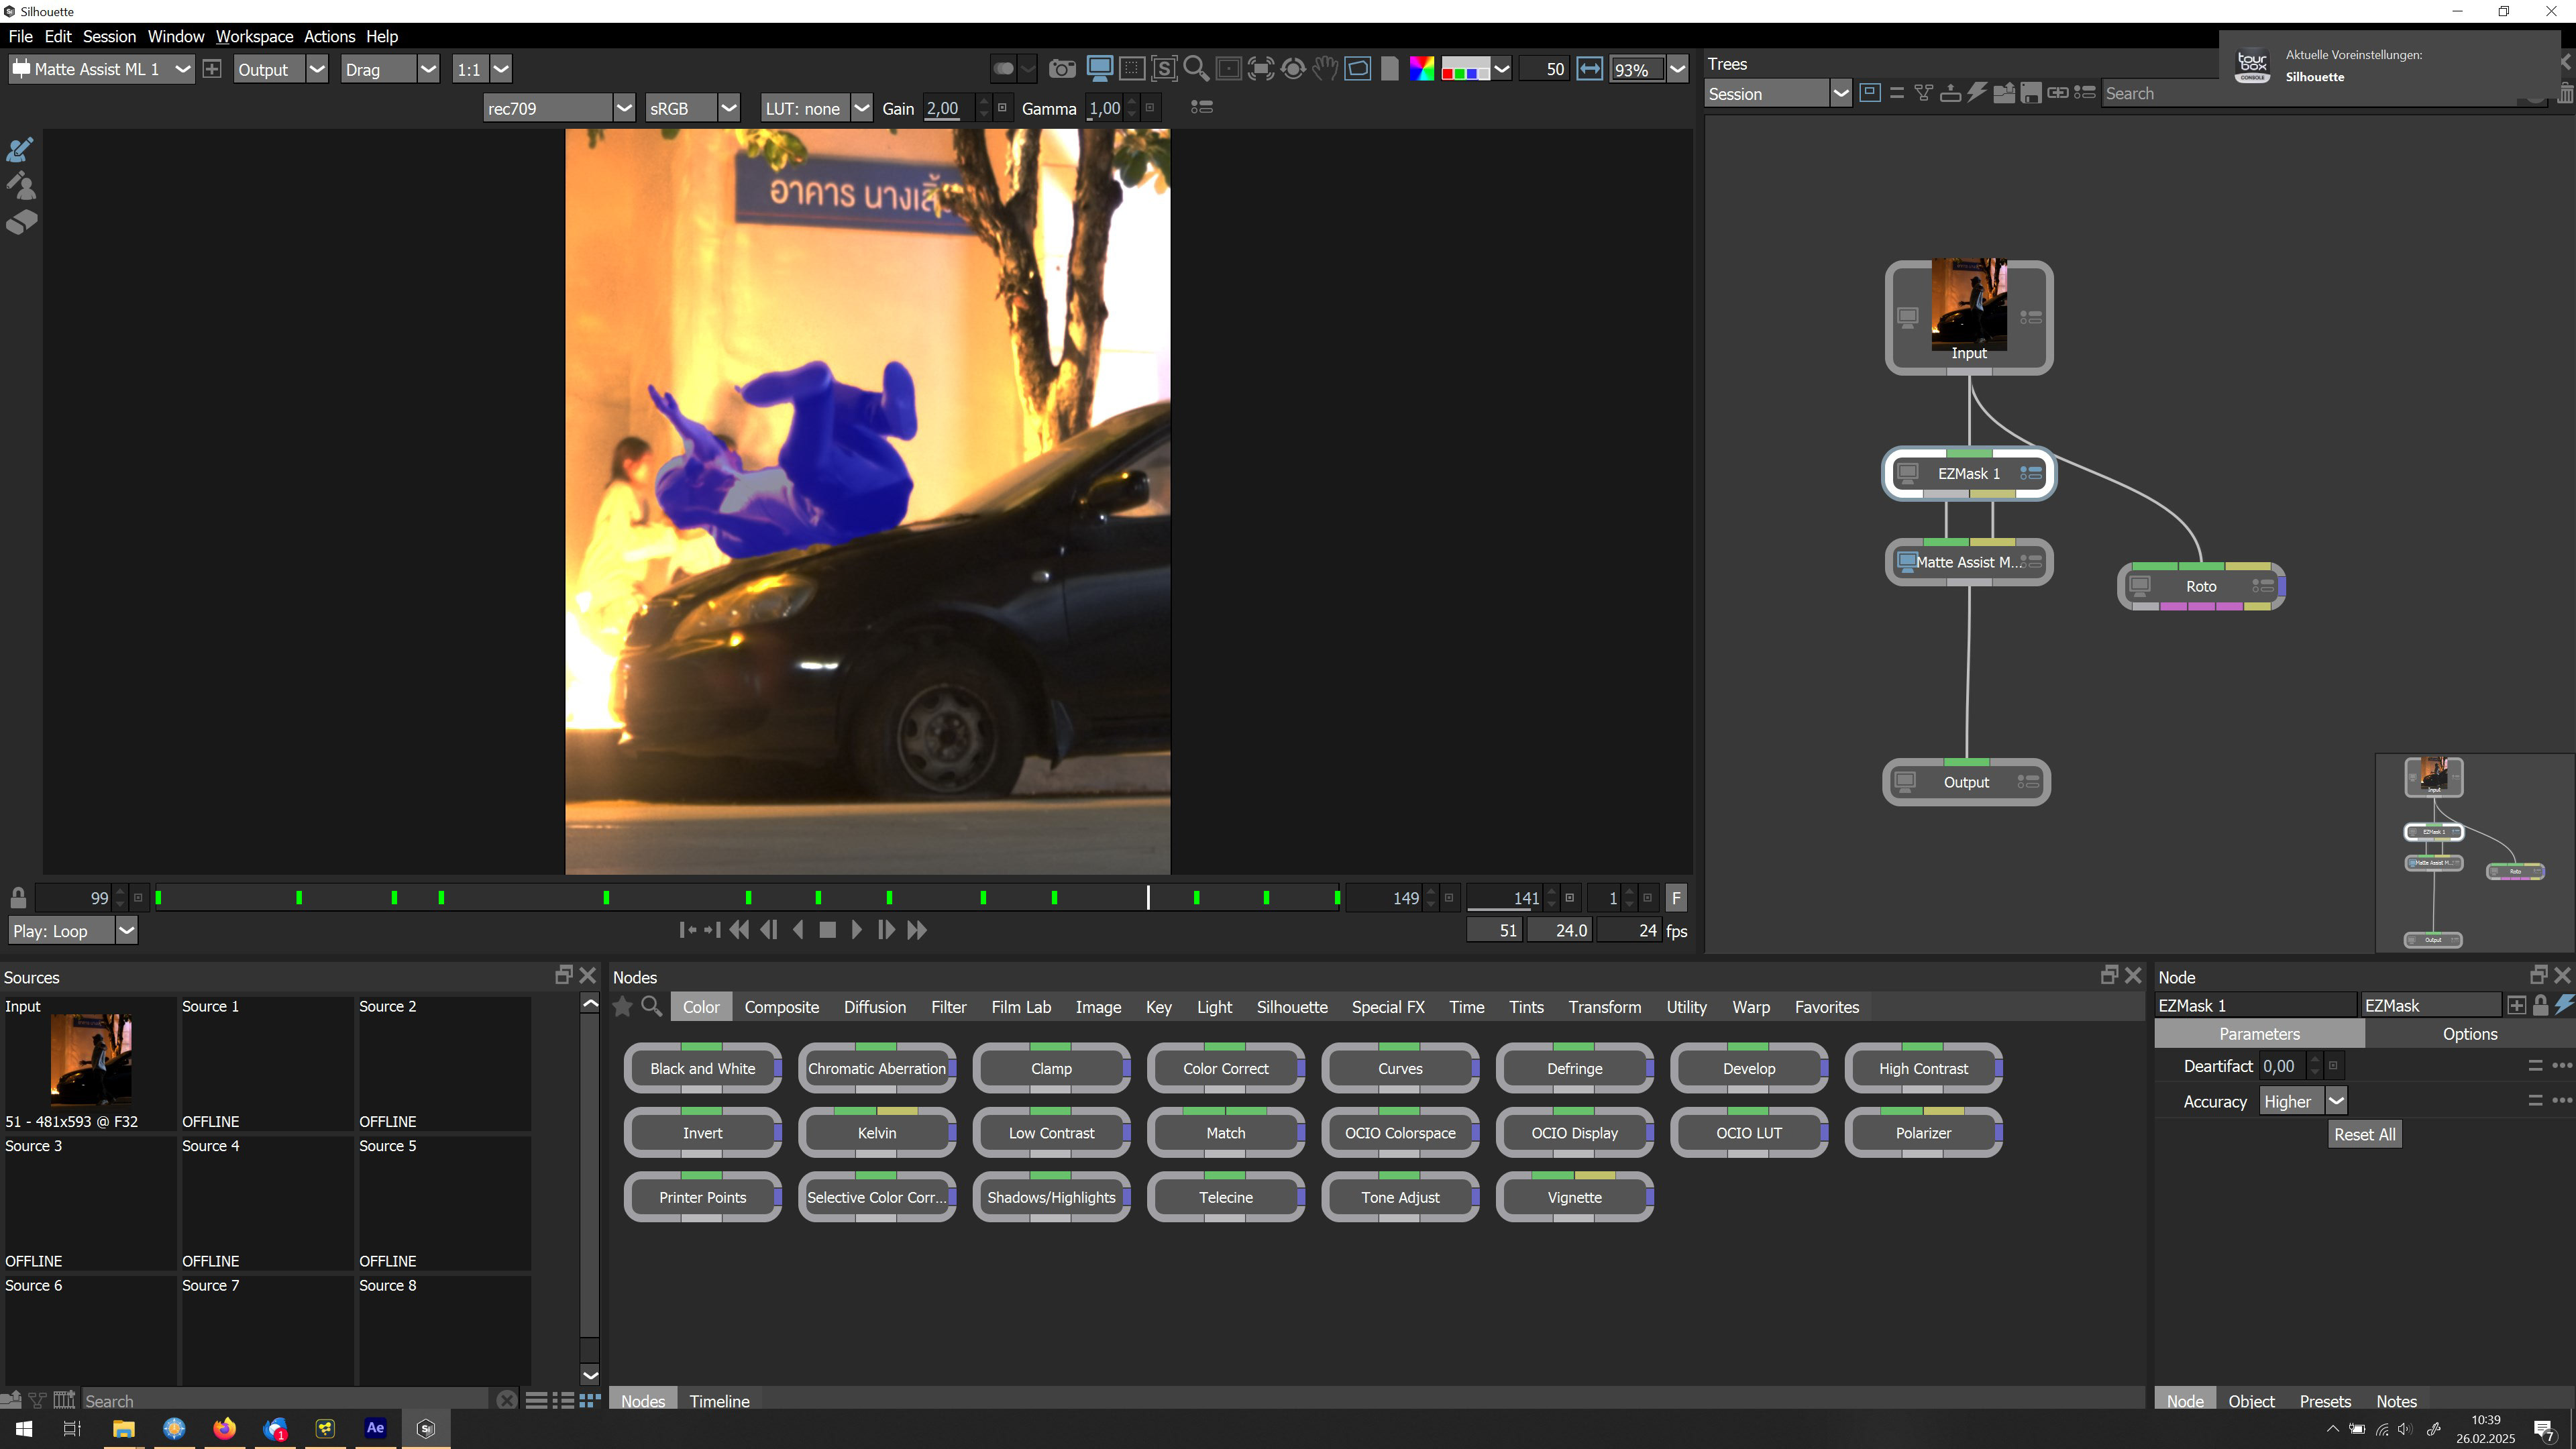2576x1449 pixels.
Task: Toggle the fit-width arrows icon
Action: tap(1589, 69)
